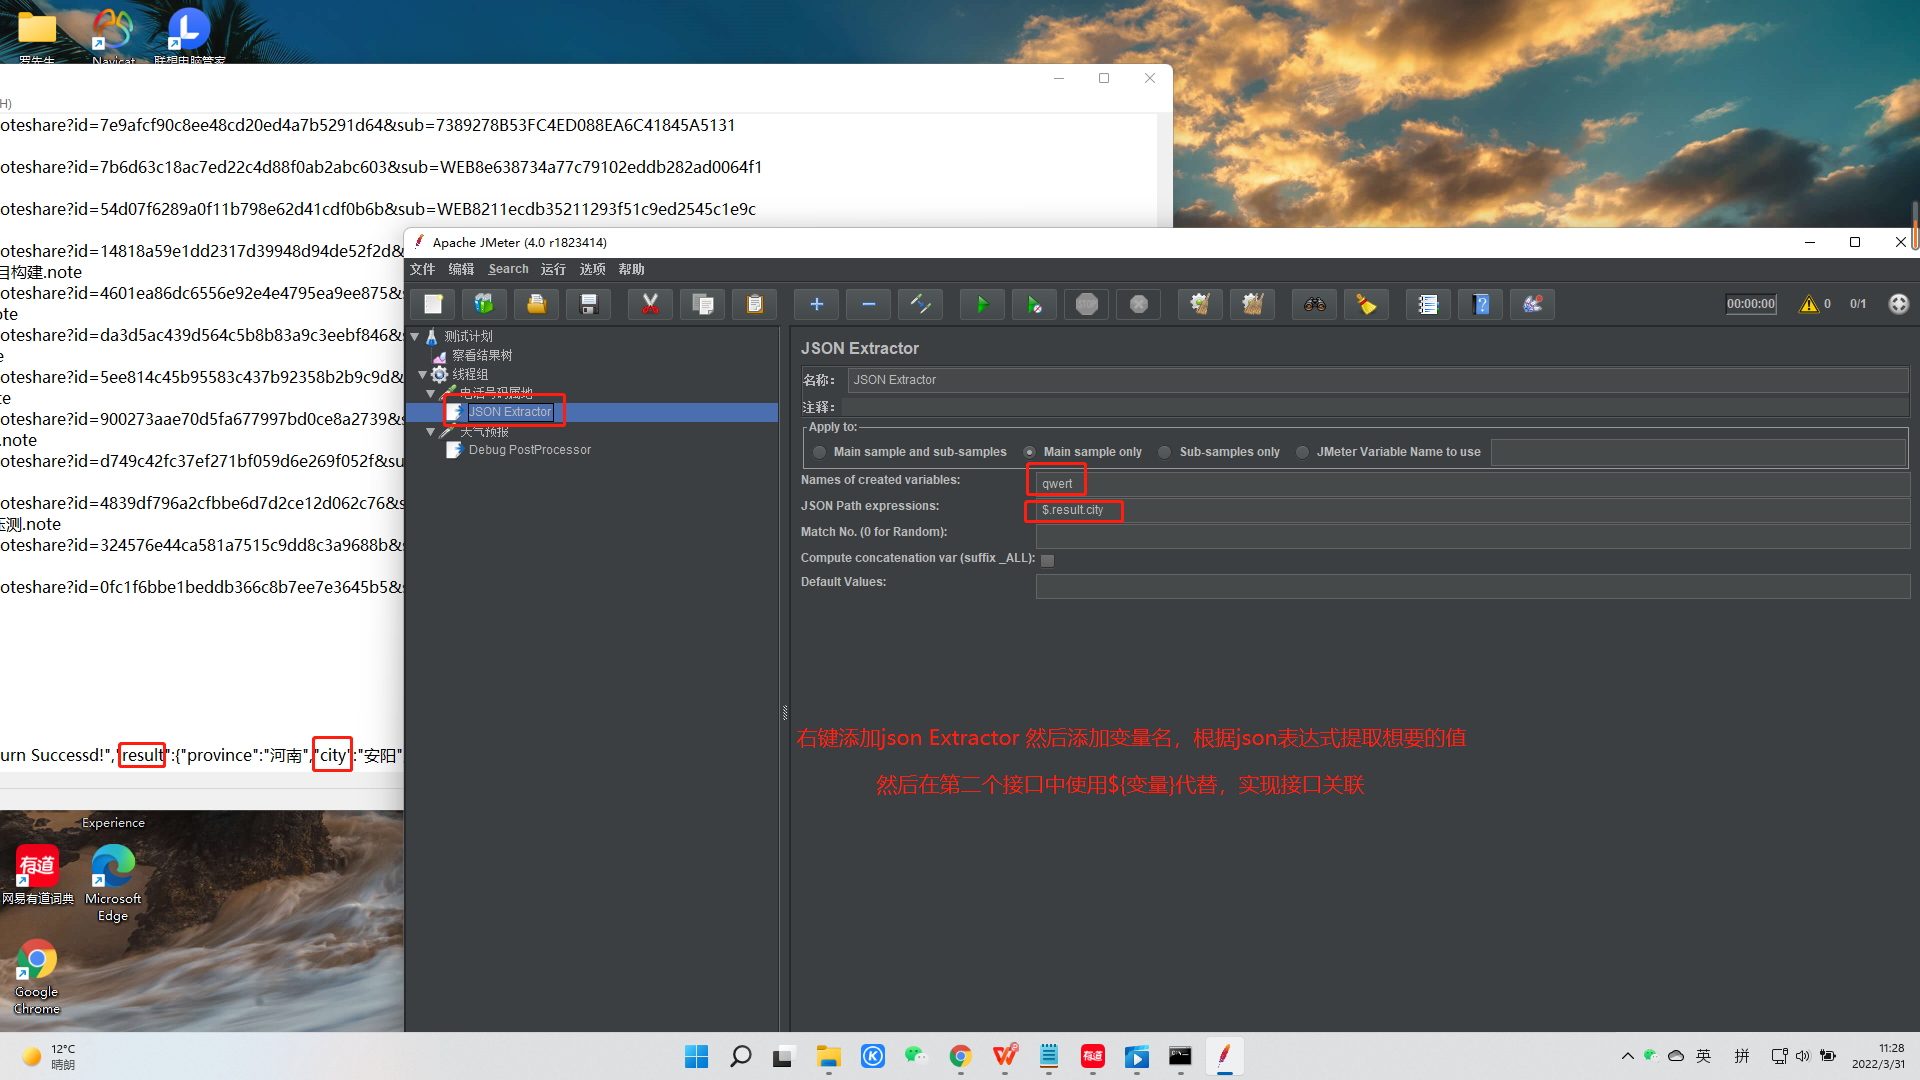This screenshot has height=1080, width=1920.
Task: Open the Windows Start button in taskbar
Action: pos(696,1056)
